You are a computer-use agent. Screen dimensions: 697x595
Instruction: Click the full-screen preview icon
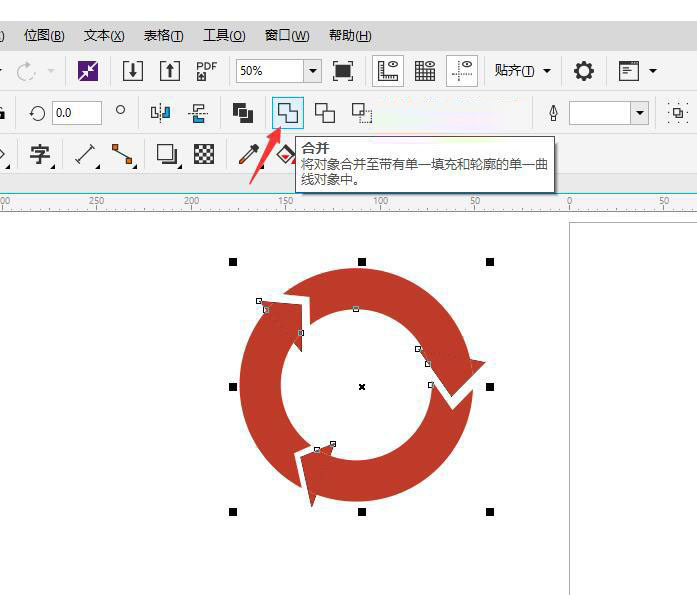[343, 71]
